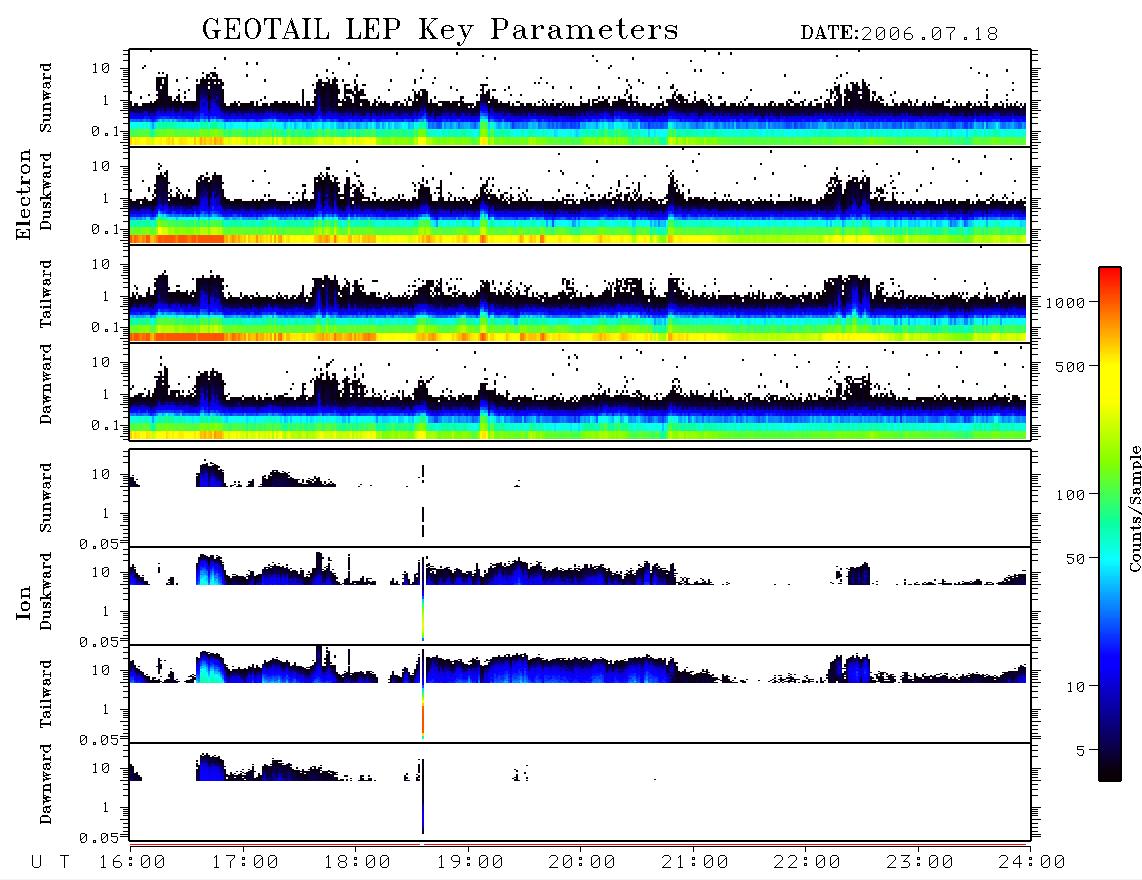Viewport: 1142px width, 880px height.
Task: Click the "10" tick of Ion Duskward axis
Action: [x=101, y=573]
